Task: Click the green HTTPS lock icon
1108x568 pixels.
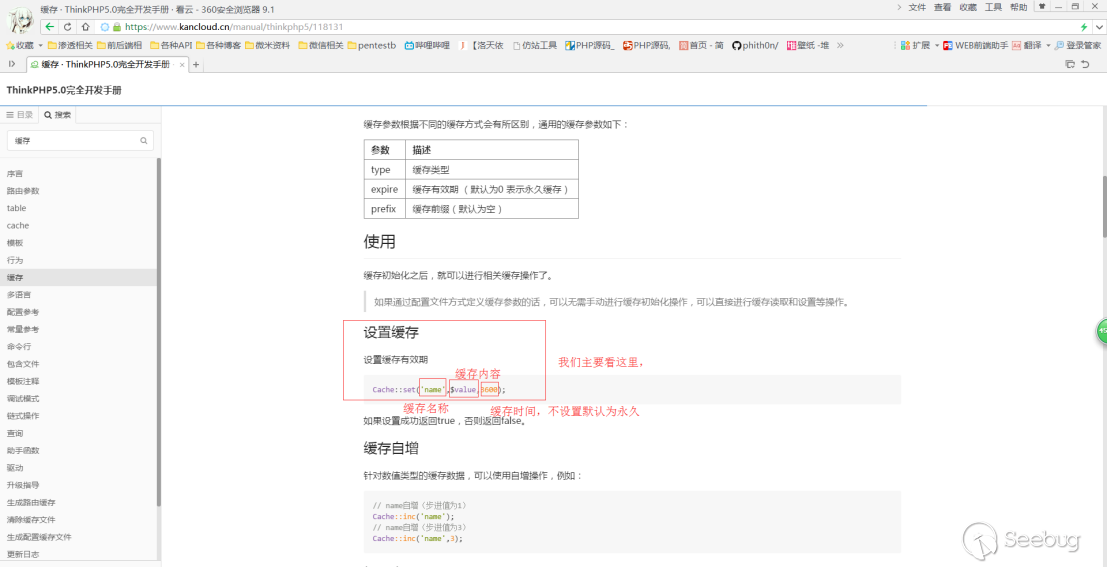Action: point(117,27)
